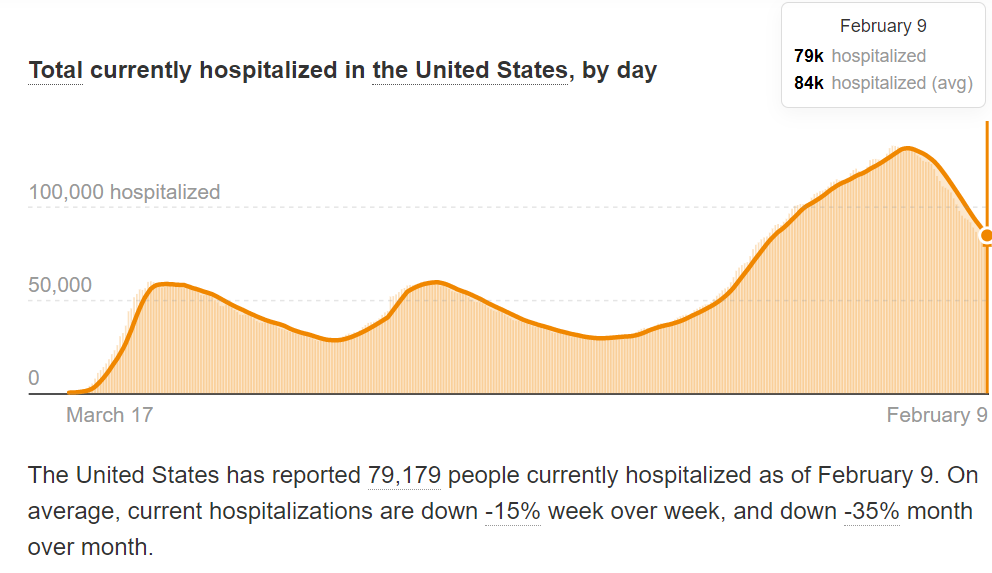This screenshot has width=992, height=573.
Task: Click the tooltip's "February 9" date header
Action: click(x=883, y=27)
